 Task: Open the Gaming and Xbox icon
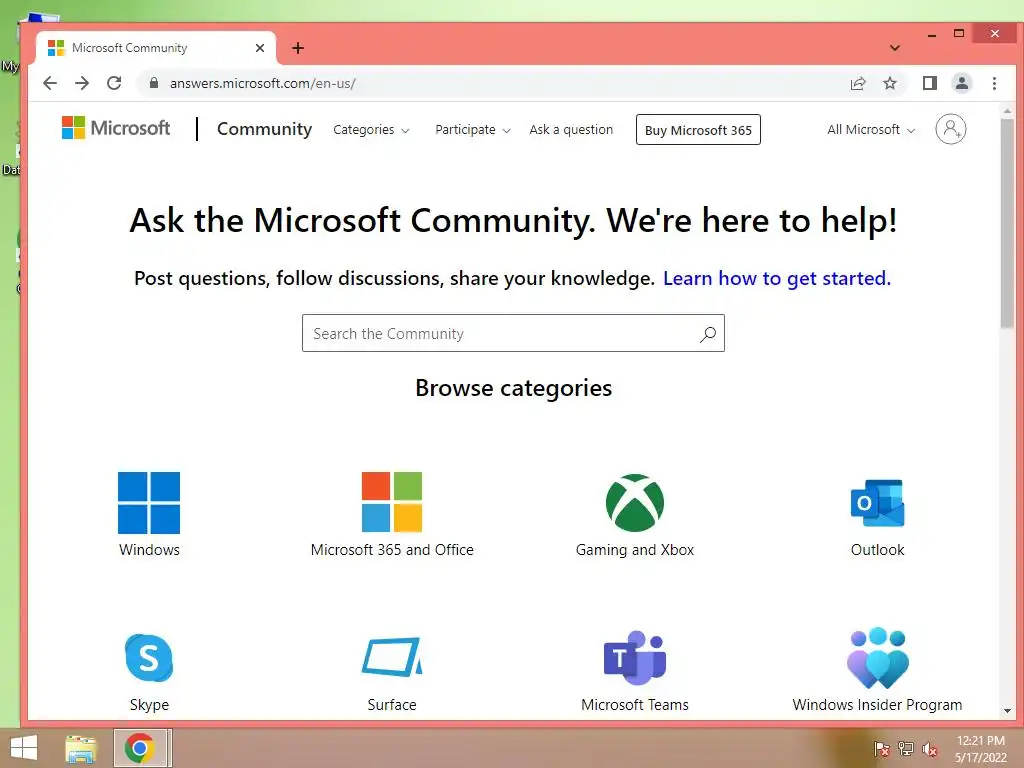(635, 502)
